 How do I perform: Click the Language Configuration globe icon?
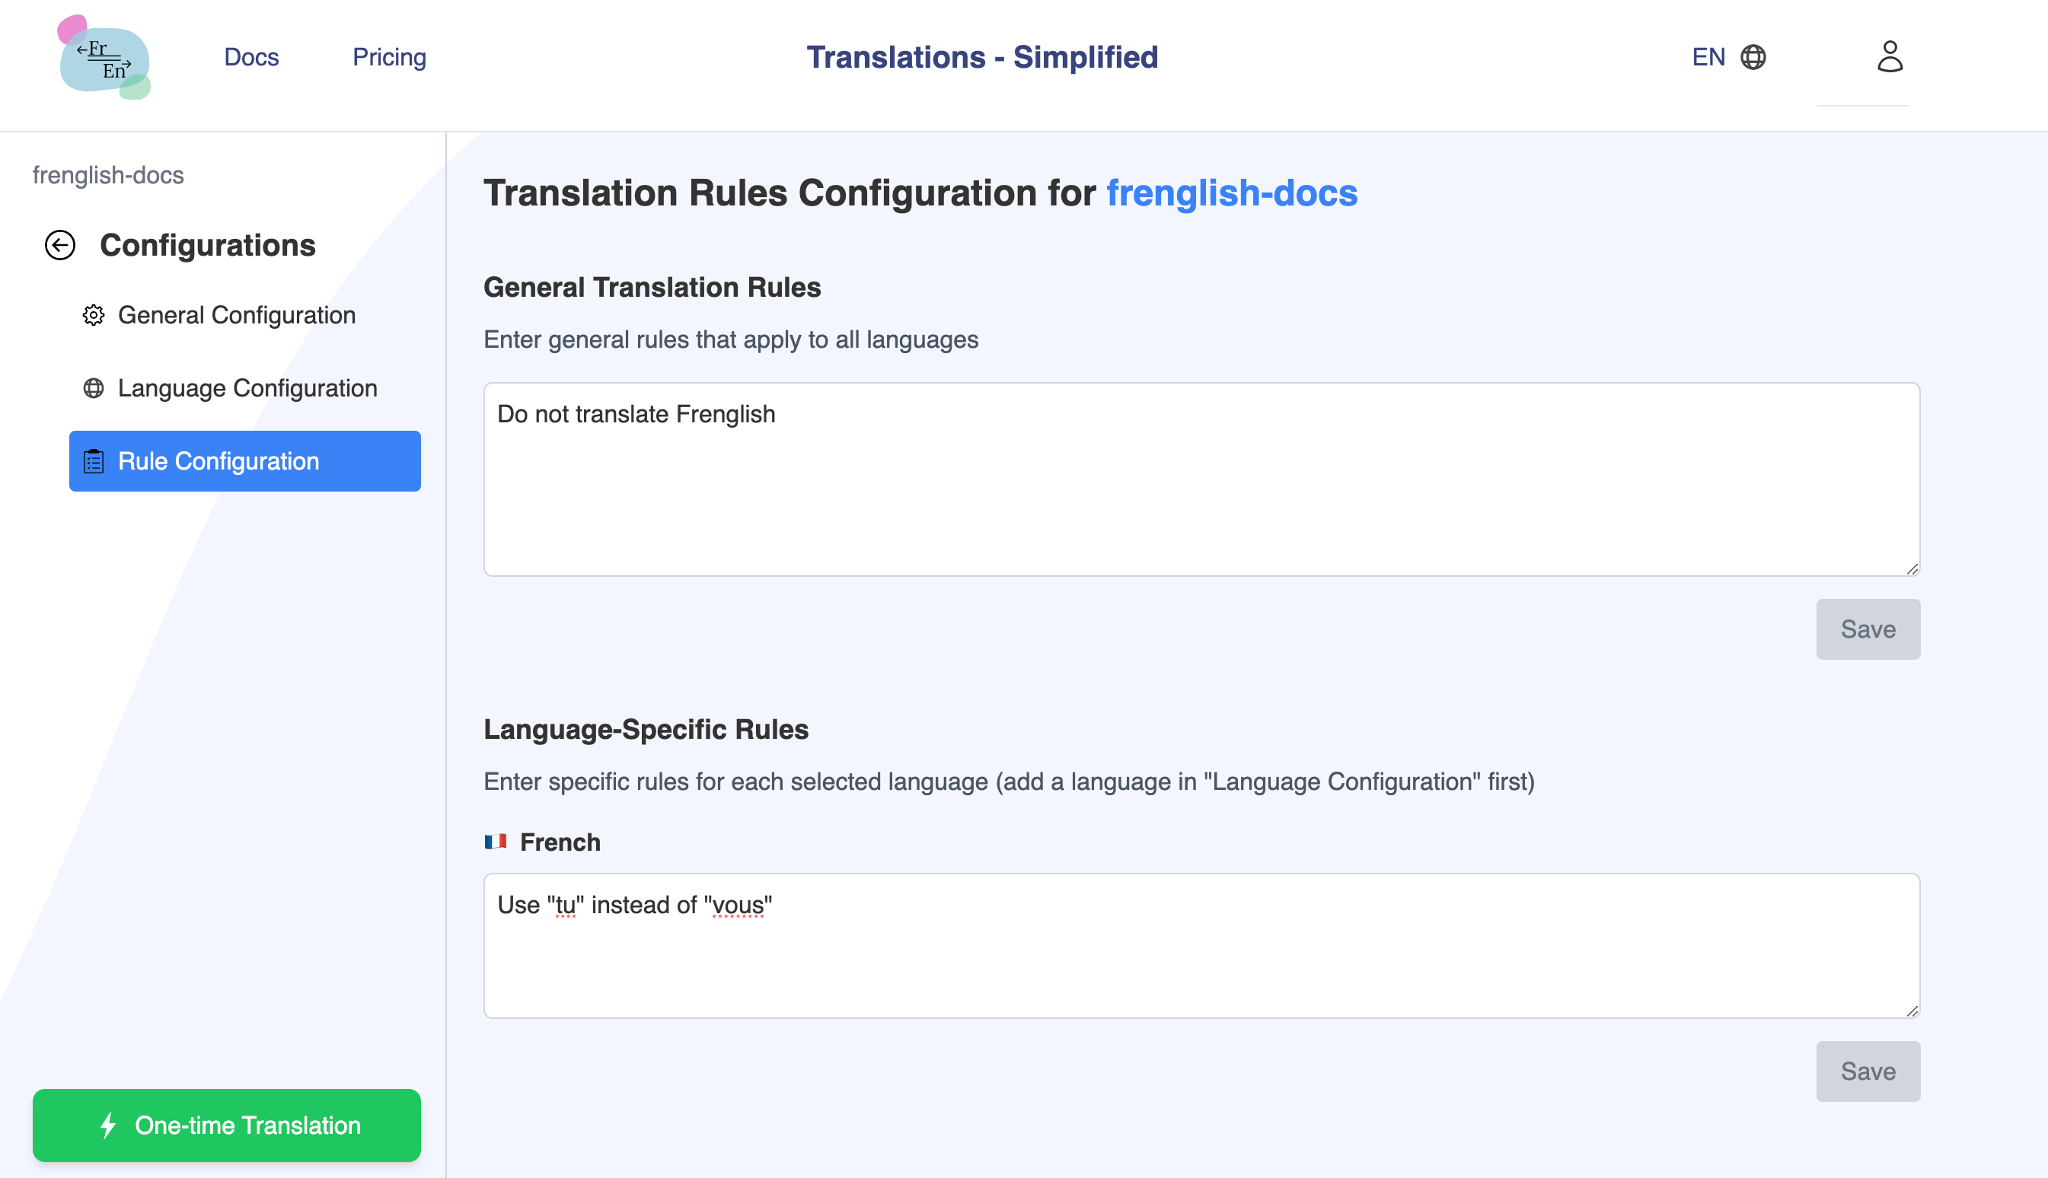(x=94, y=387)
